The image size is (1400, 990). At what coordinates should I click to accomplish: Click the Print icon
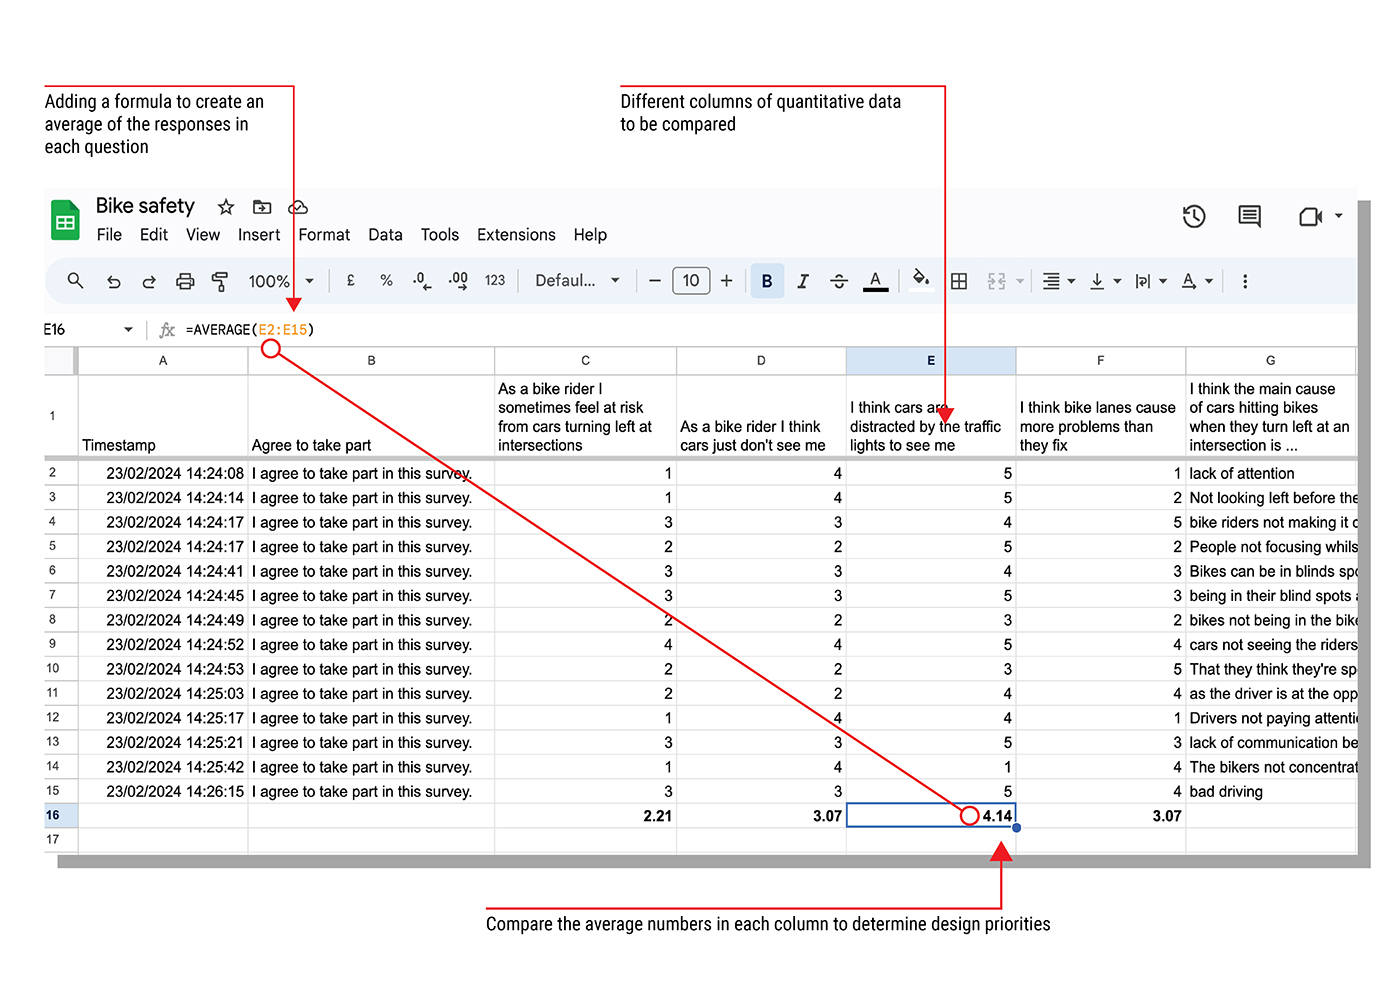(x=184, y=281)
